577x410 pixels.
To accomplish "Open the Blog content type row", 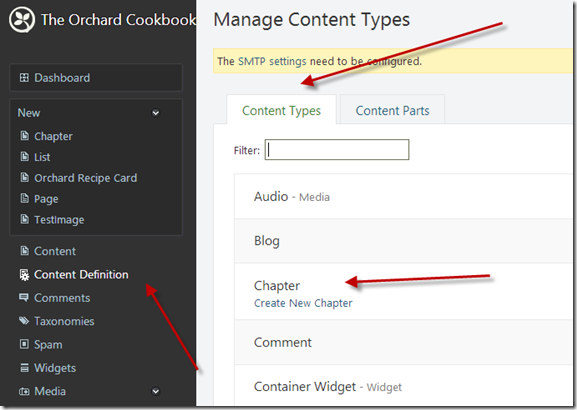I will pos(403,241).
